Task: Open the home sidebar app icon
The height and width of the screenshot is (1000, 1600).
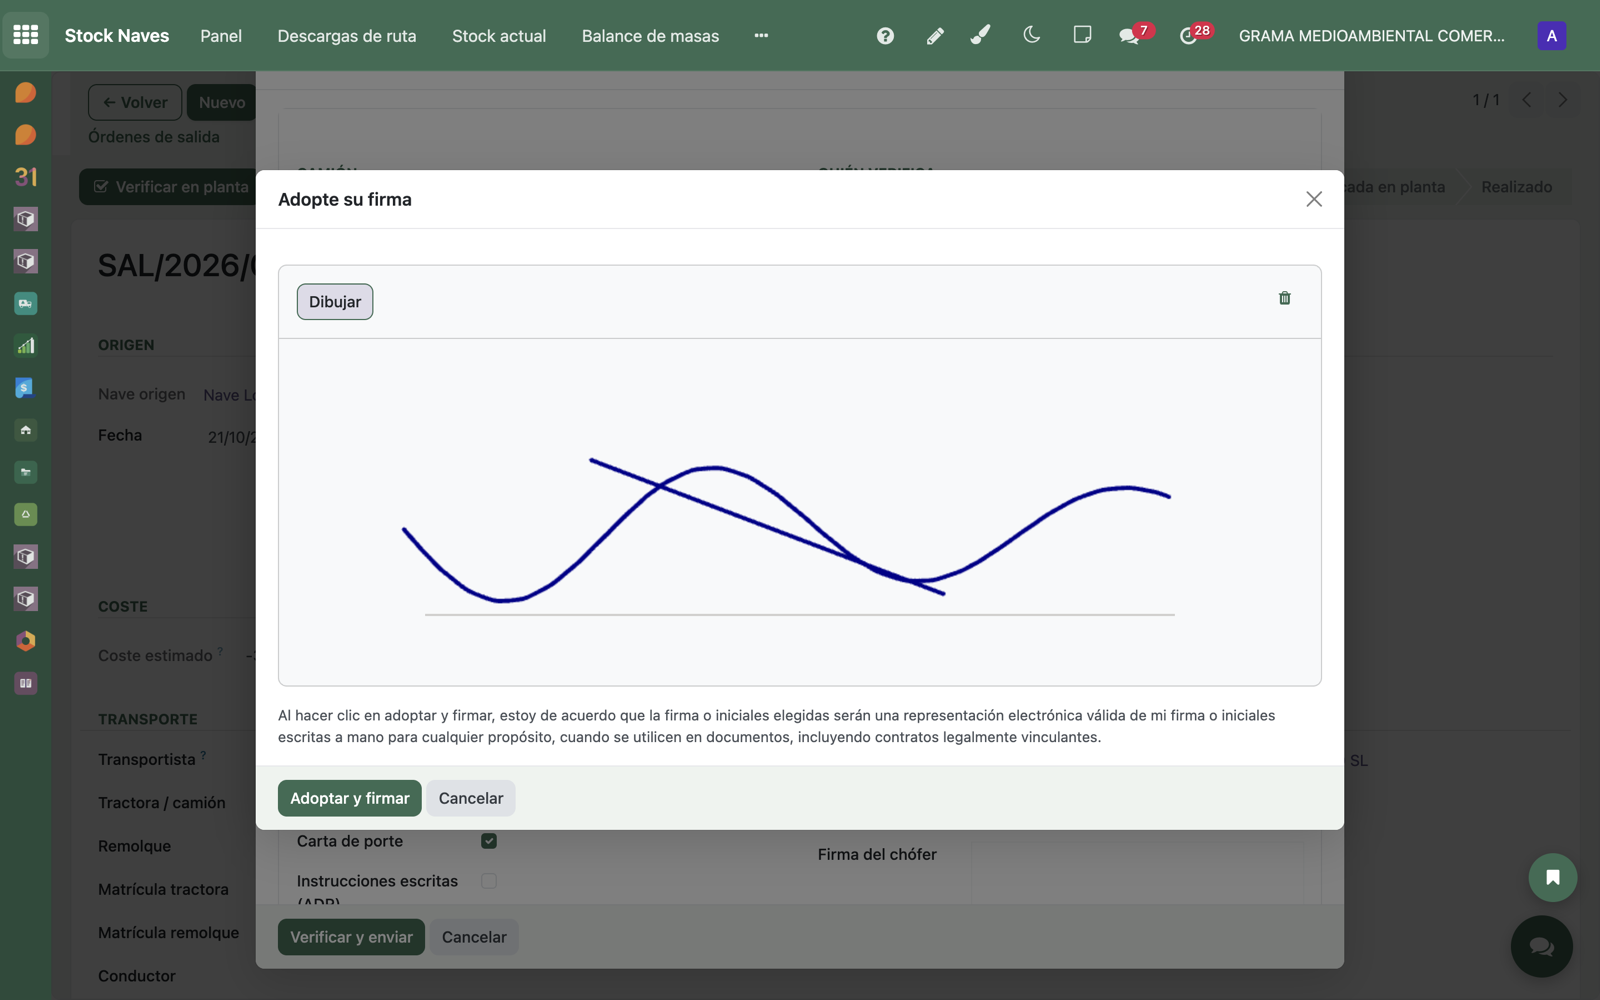Action: tap(26, 430)
